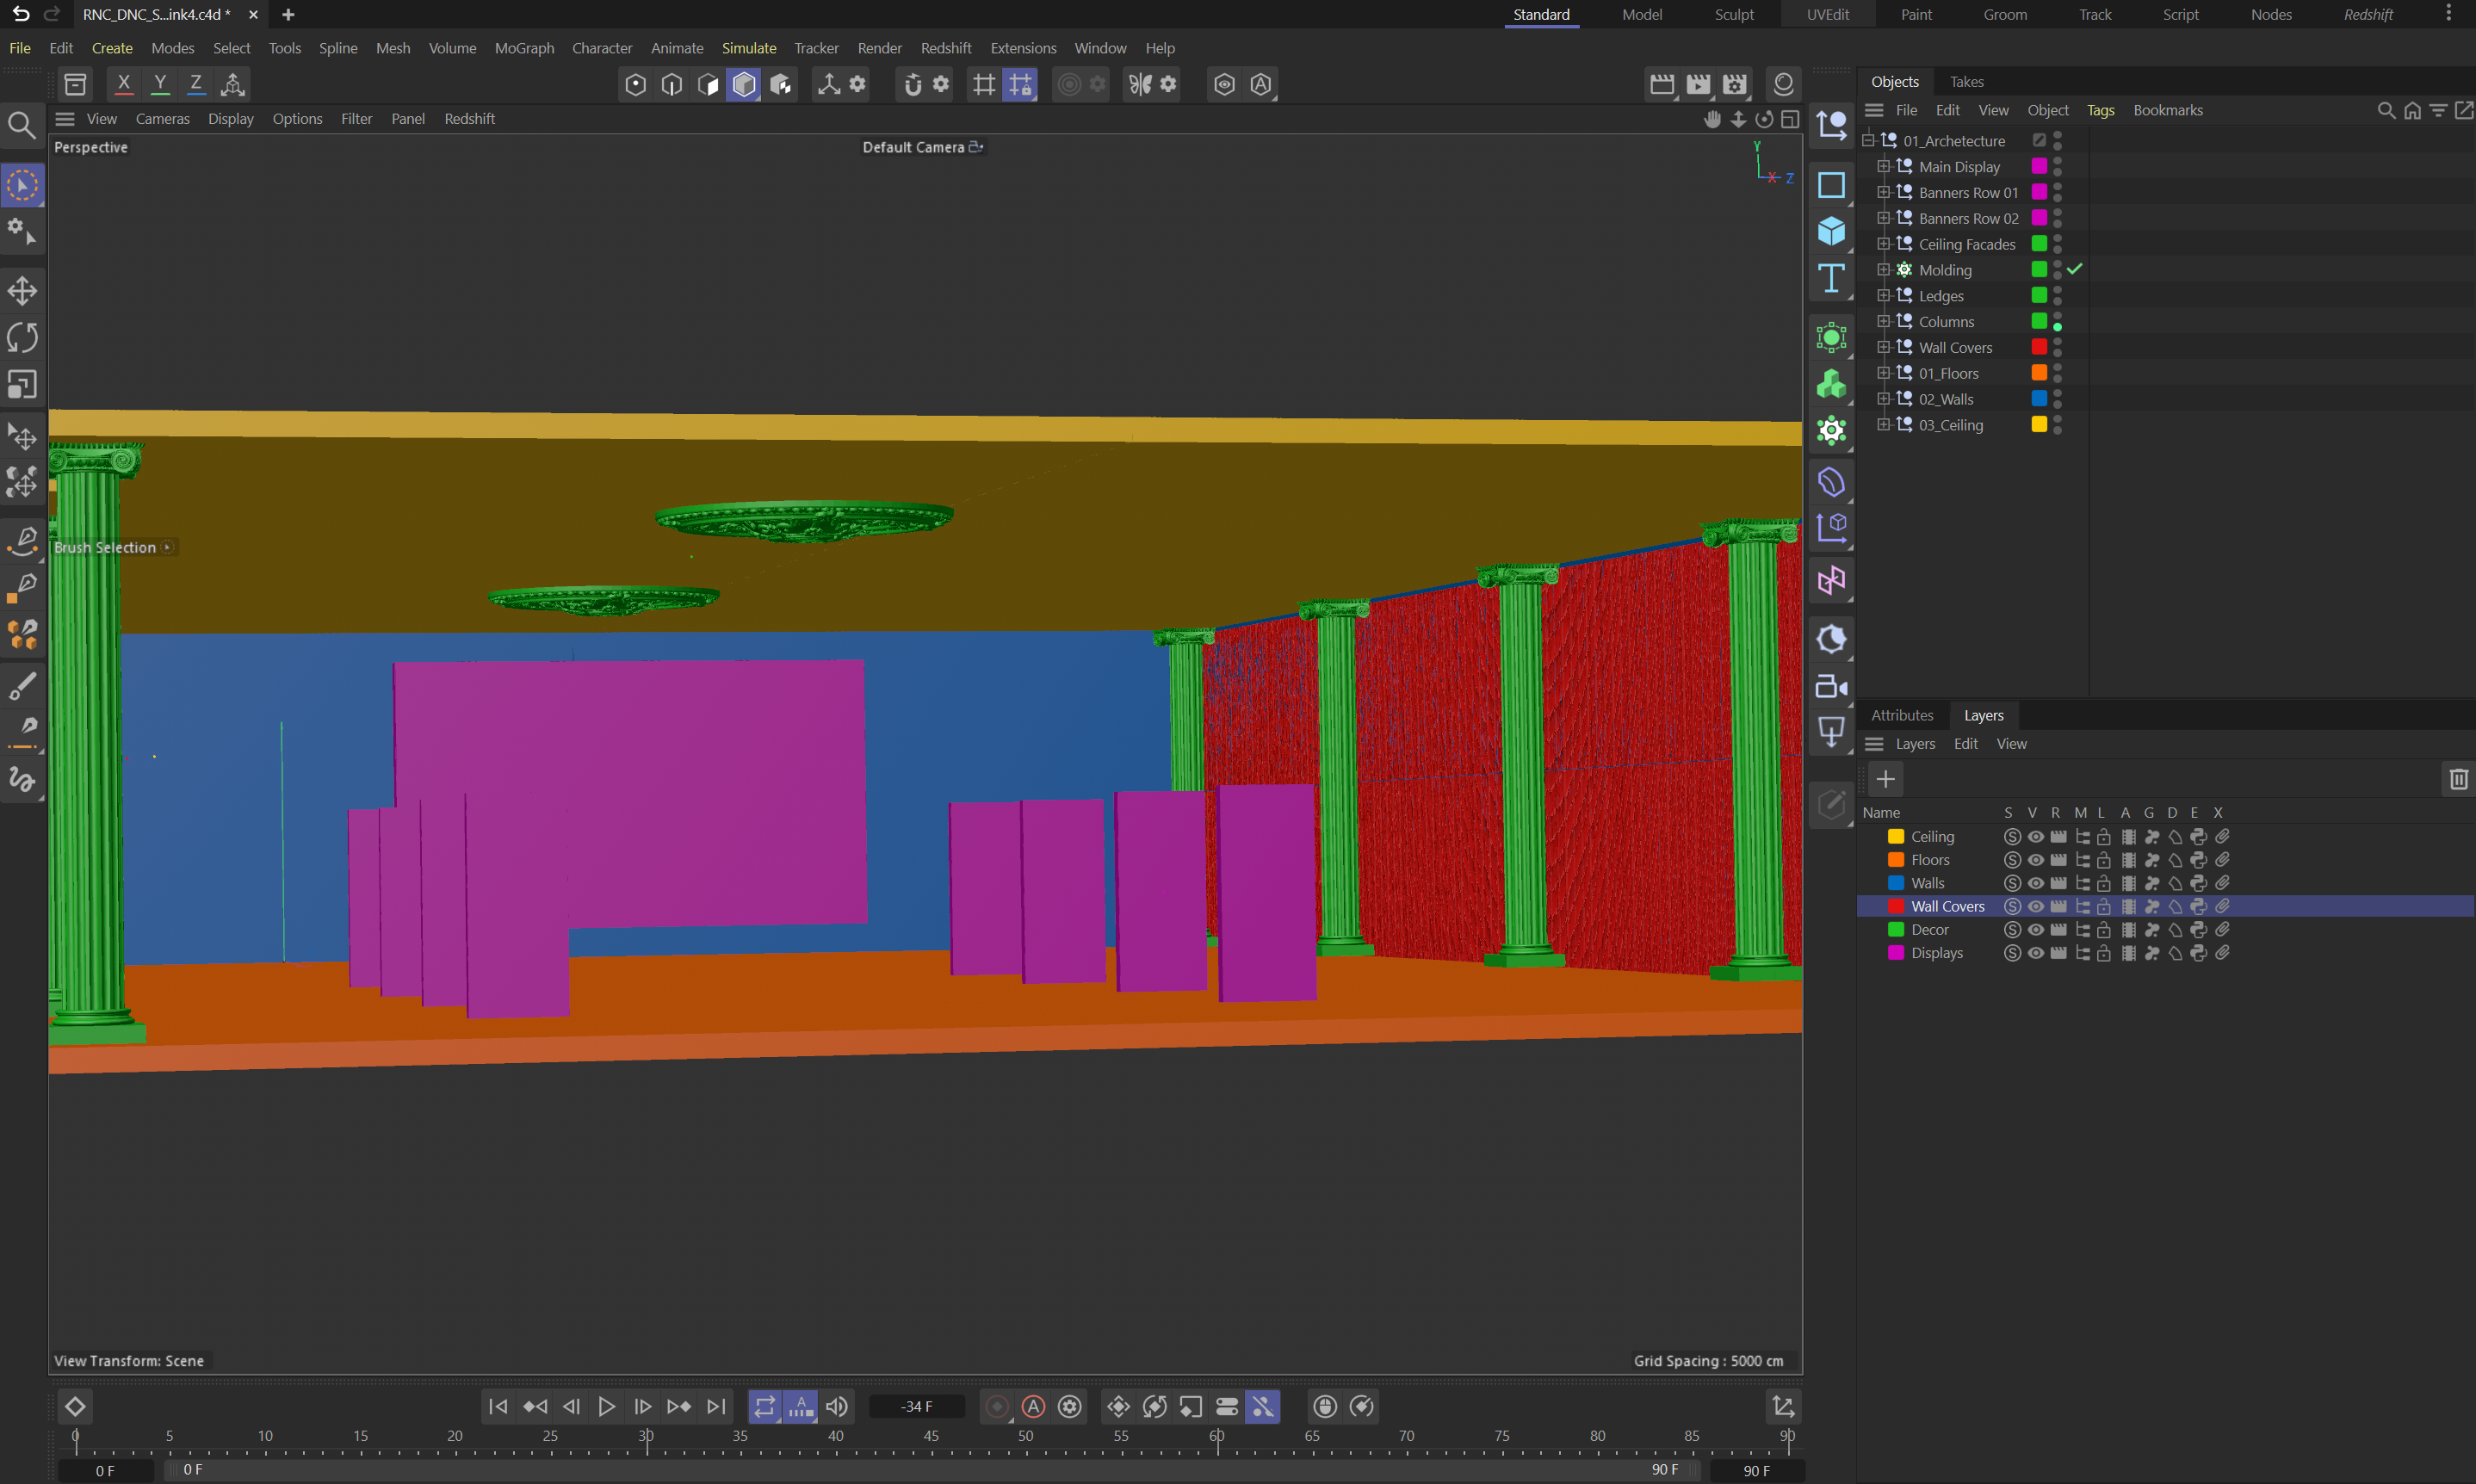The image size is (2476, 1484).
Task: Expand Ceiling Facades object
Action: click(x=1884, y=244)
